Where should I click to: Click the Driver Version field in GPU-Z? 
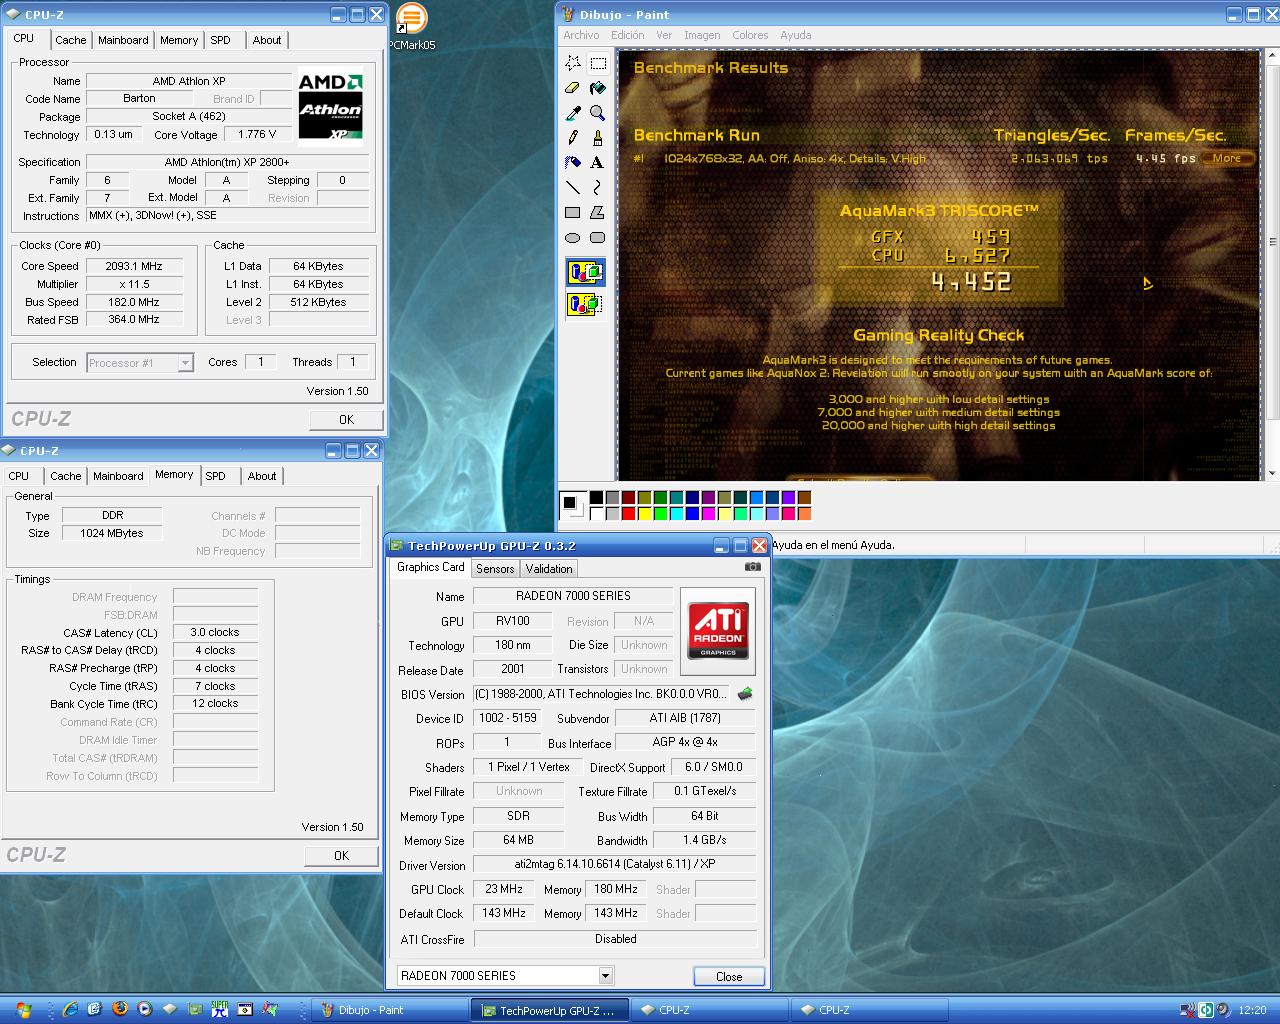[x=614, y=864]
